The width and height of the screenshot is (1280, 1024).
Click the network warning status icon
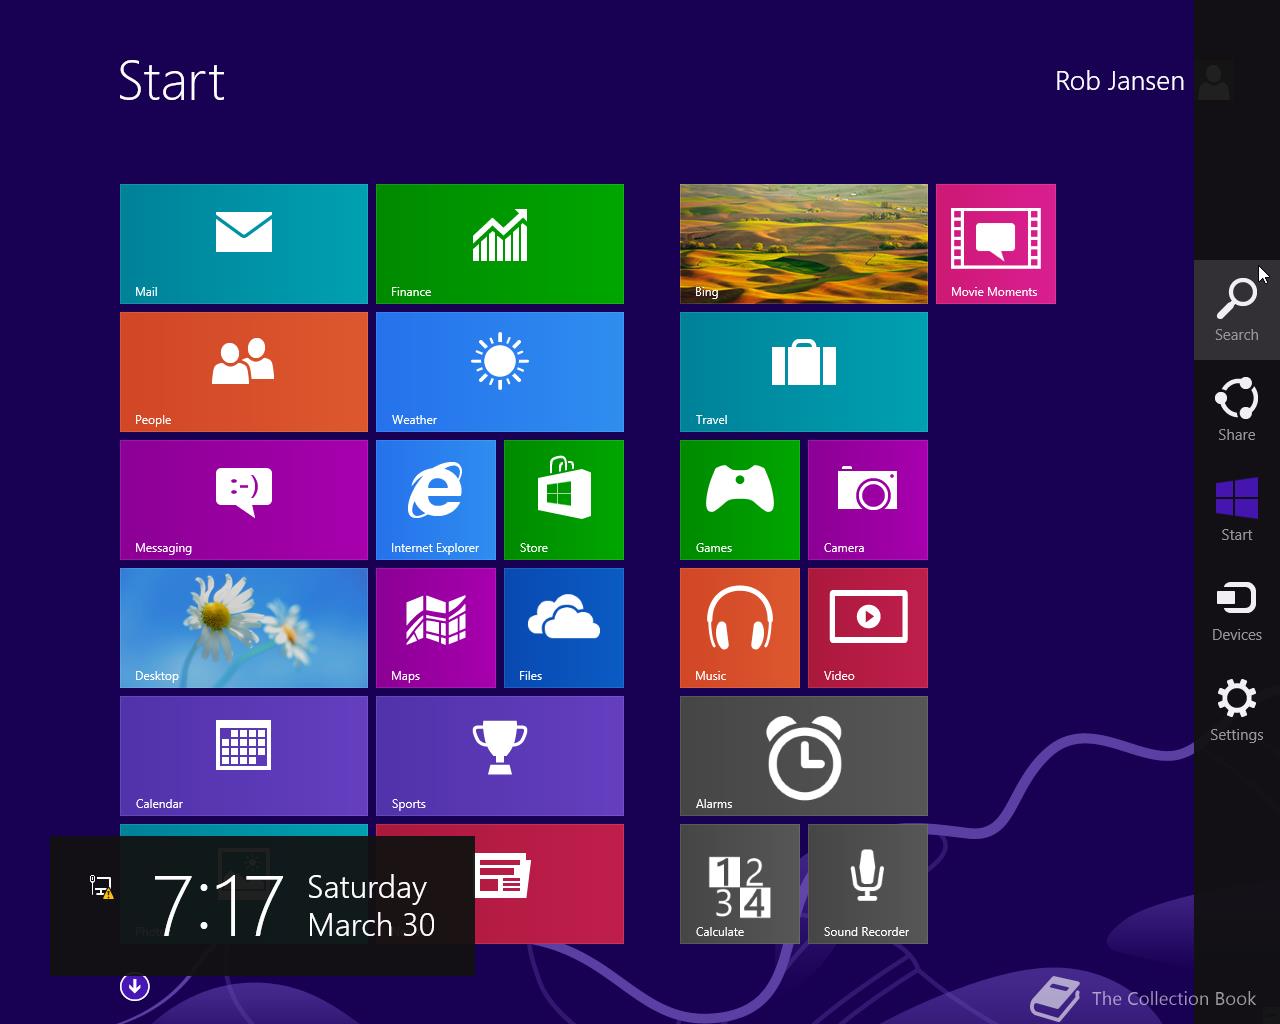[x=101, y=886]
